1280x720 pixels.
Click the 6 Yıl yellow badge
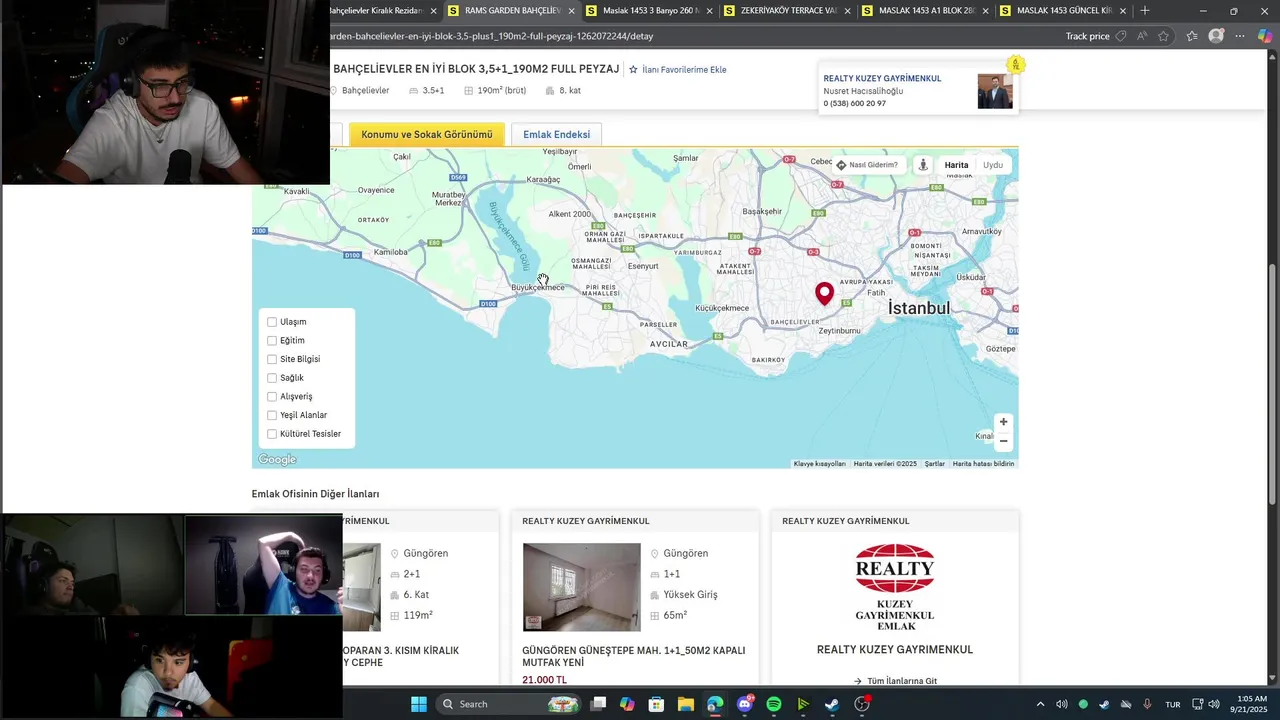click(1015, 64)
